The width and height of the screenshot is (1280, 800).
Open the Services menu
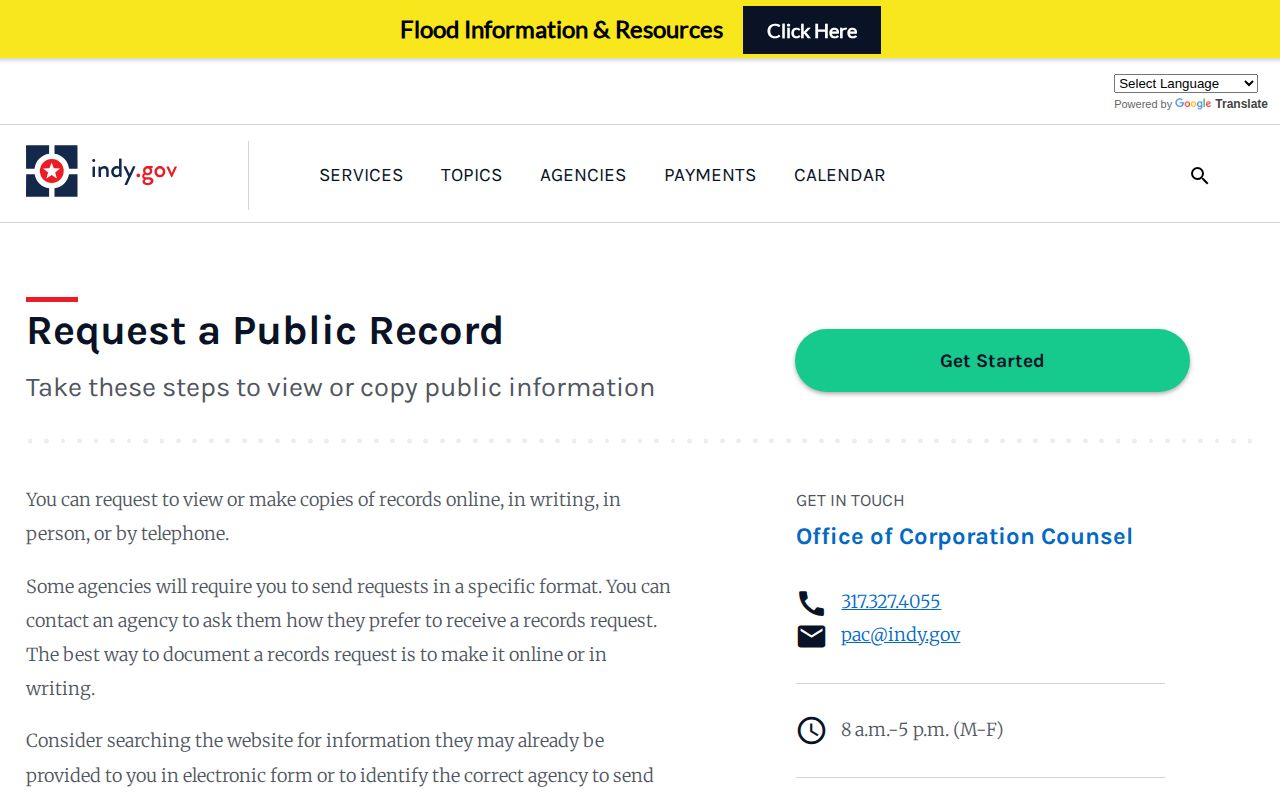coord(361,175)
